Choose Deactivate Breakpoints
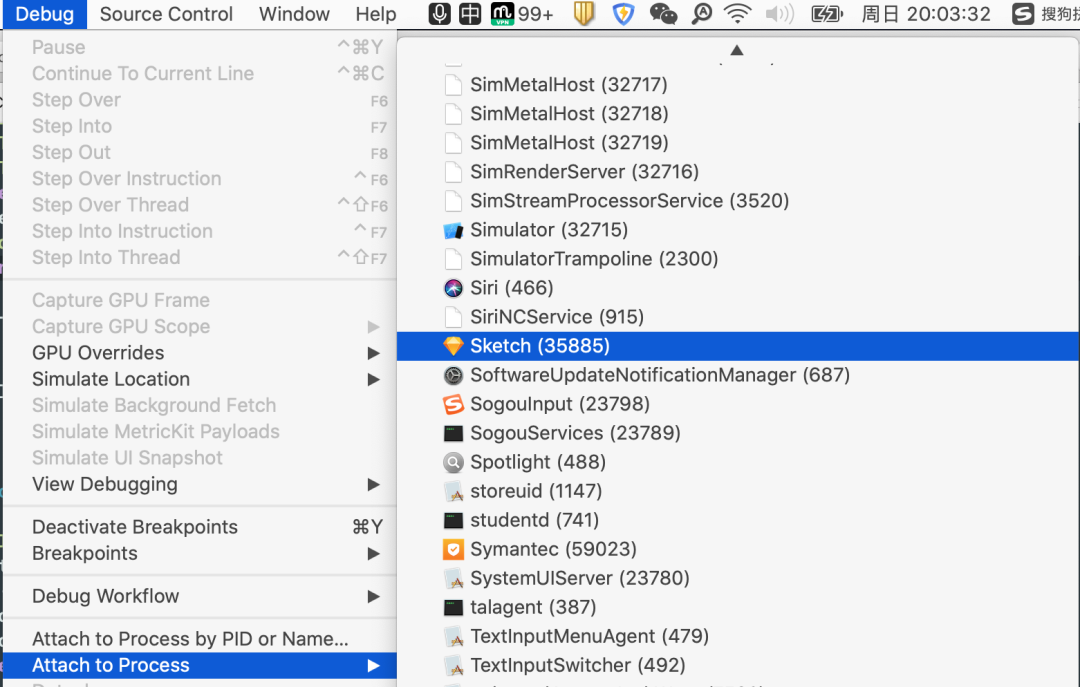 [200, 527]
